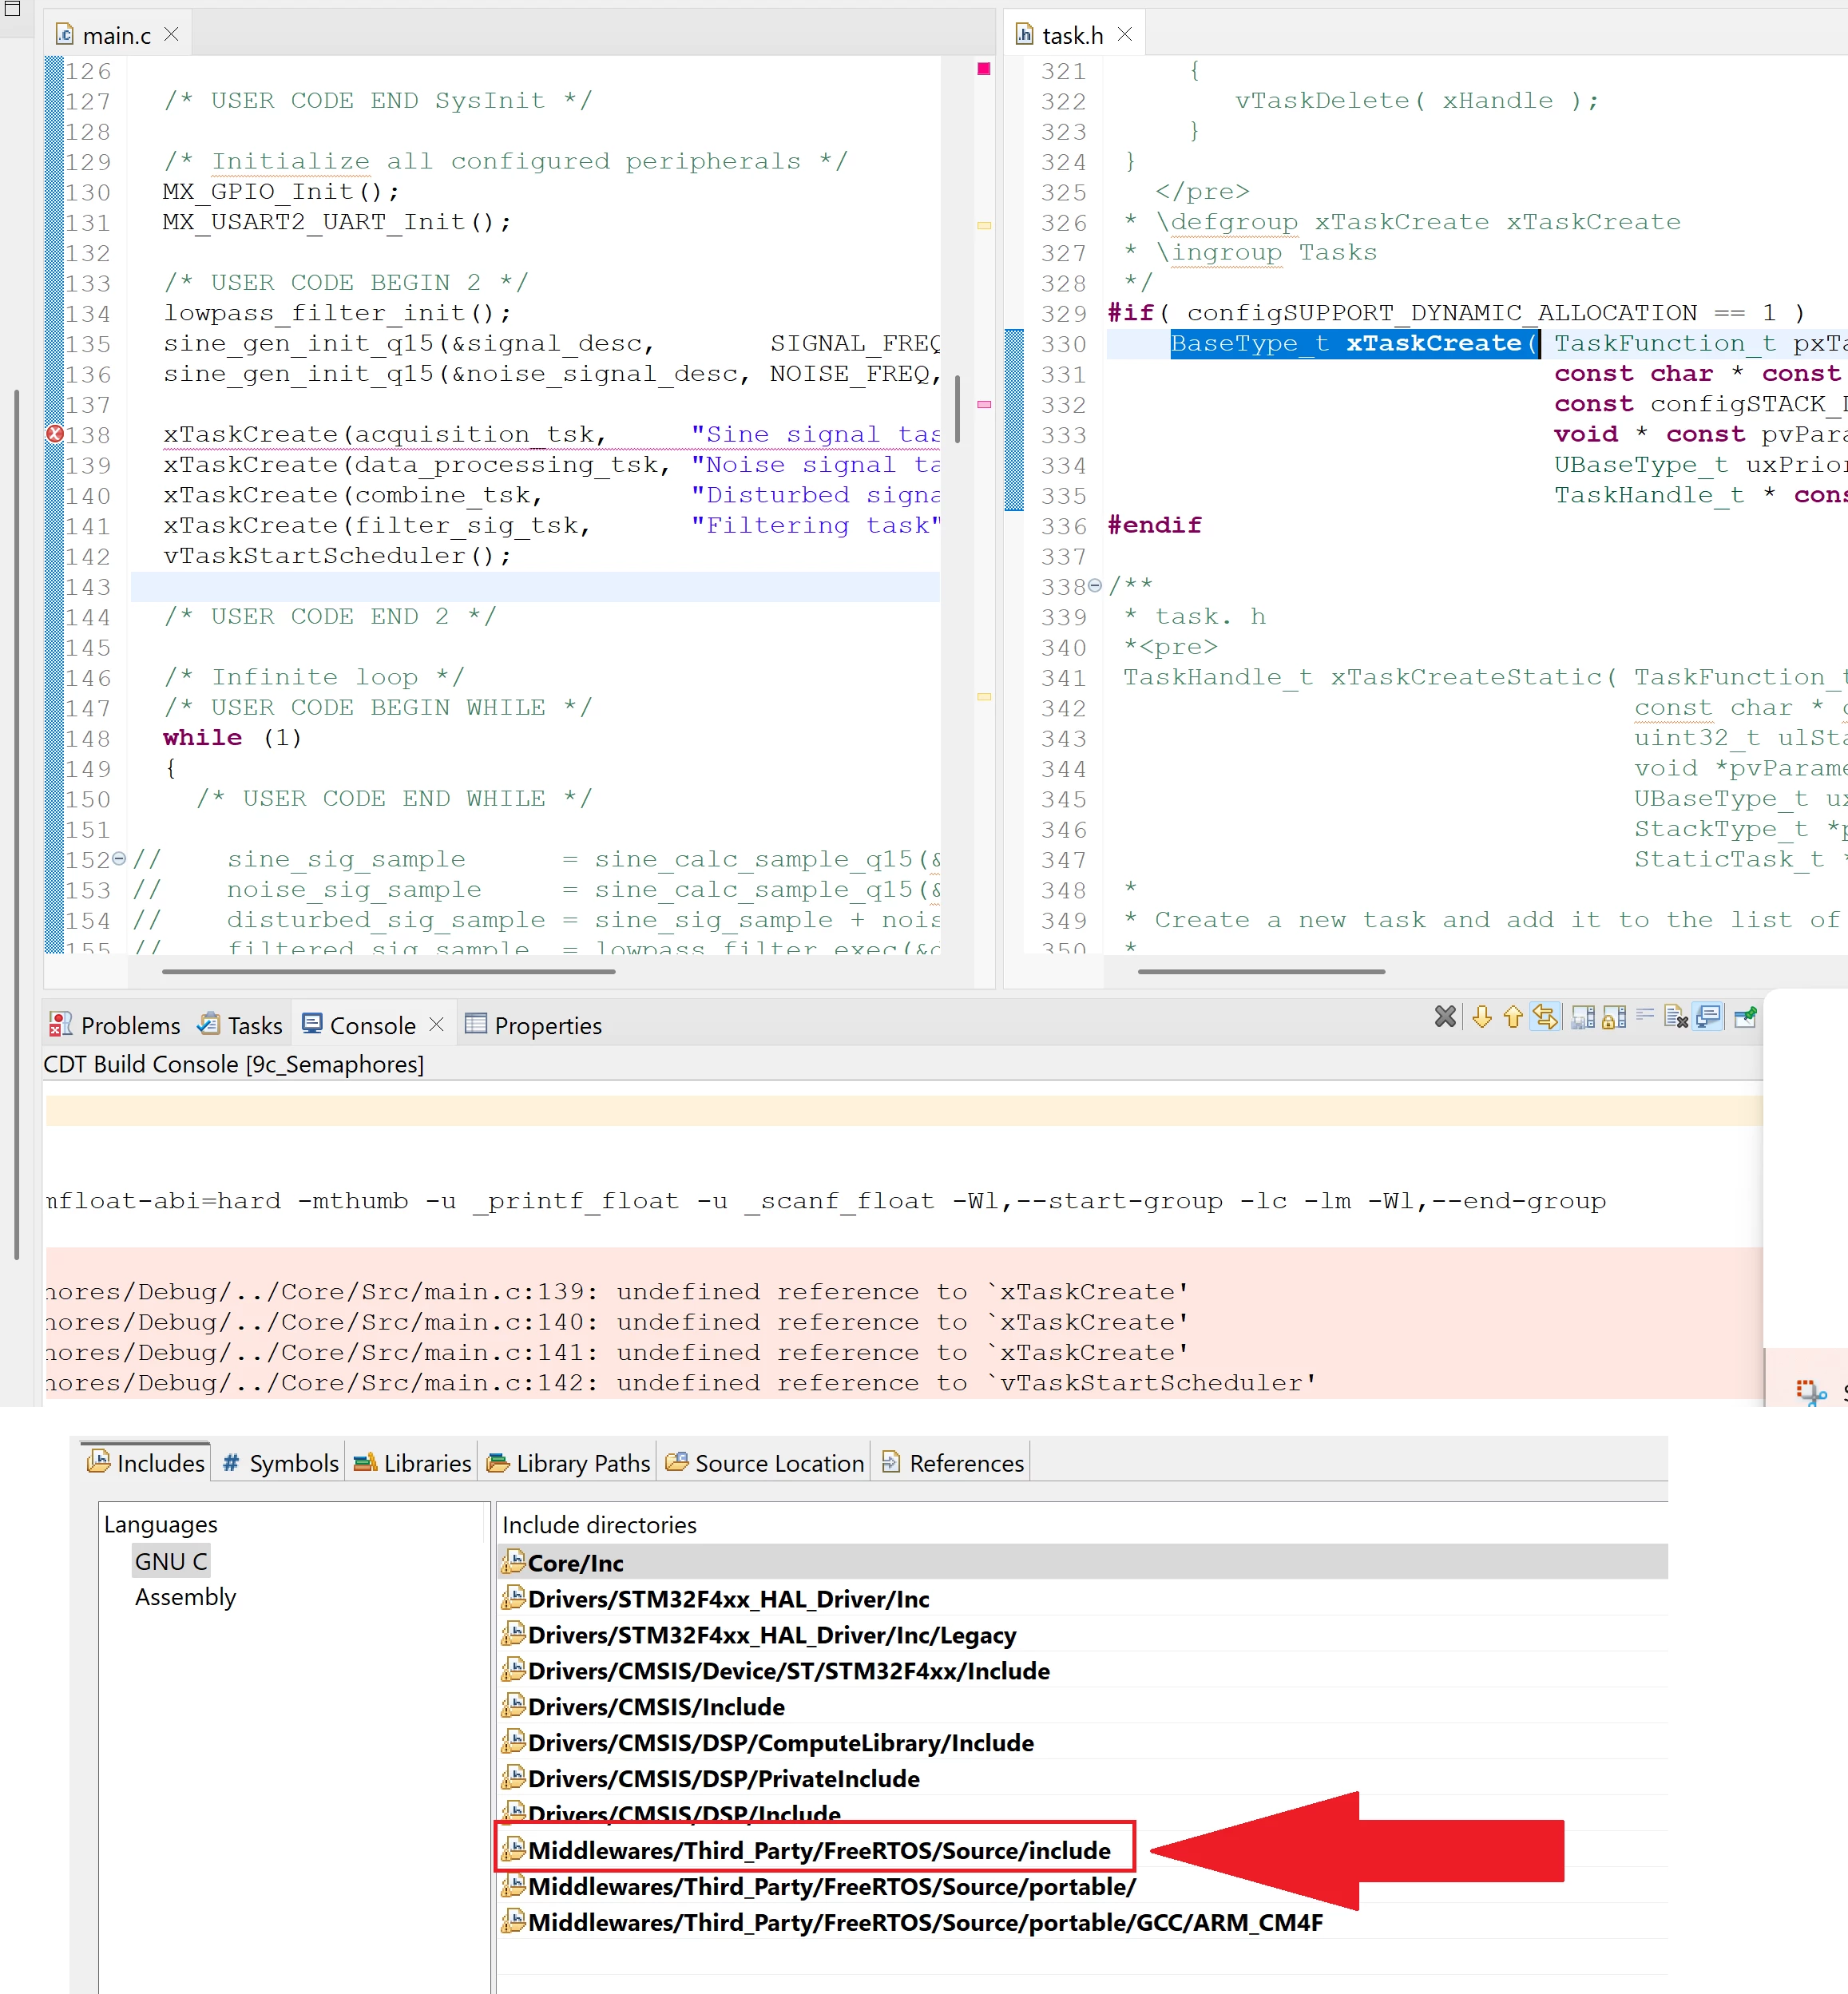Open the Libraries settings tab
Image resolution: width=1848 pixels, height=1994 pixels.
(412, 1462)
